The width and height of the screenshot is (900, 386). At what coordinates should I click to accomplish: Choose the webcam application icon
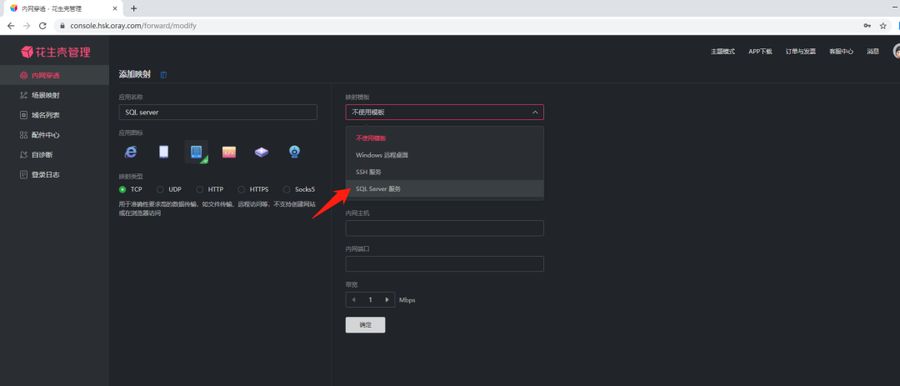tap(294, 152)
